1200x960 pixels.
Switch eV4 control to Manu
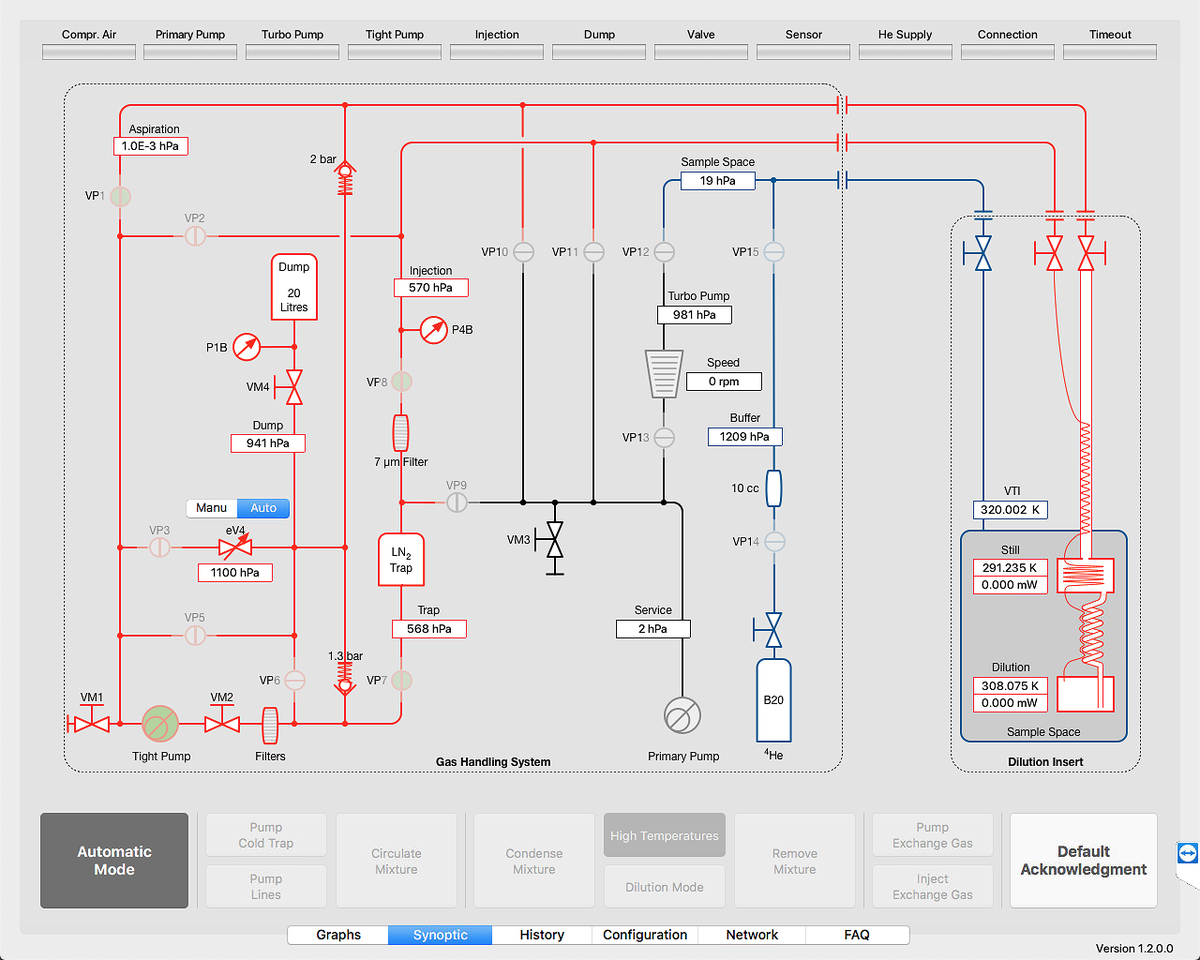click(212, 508)
